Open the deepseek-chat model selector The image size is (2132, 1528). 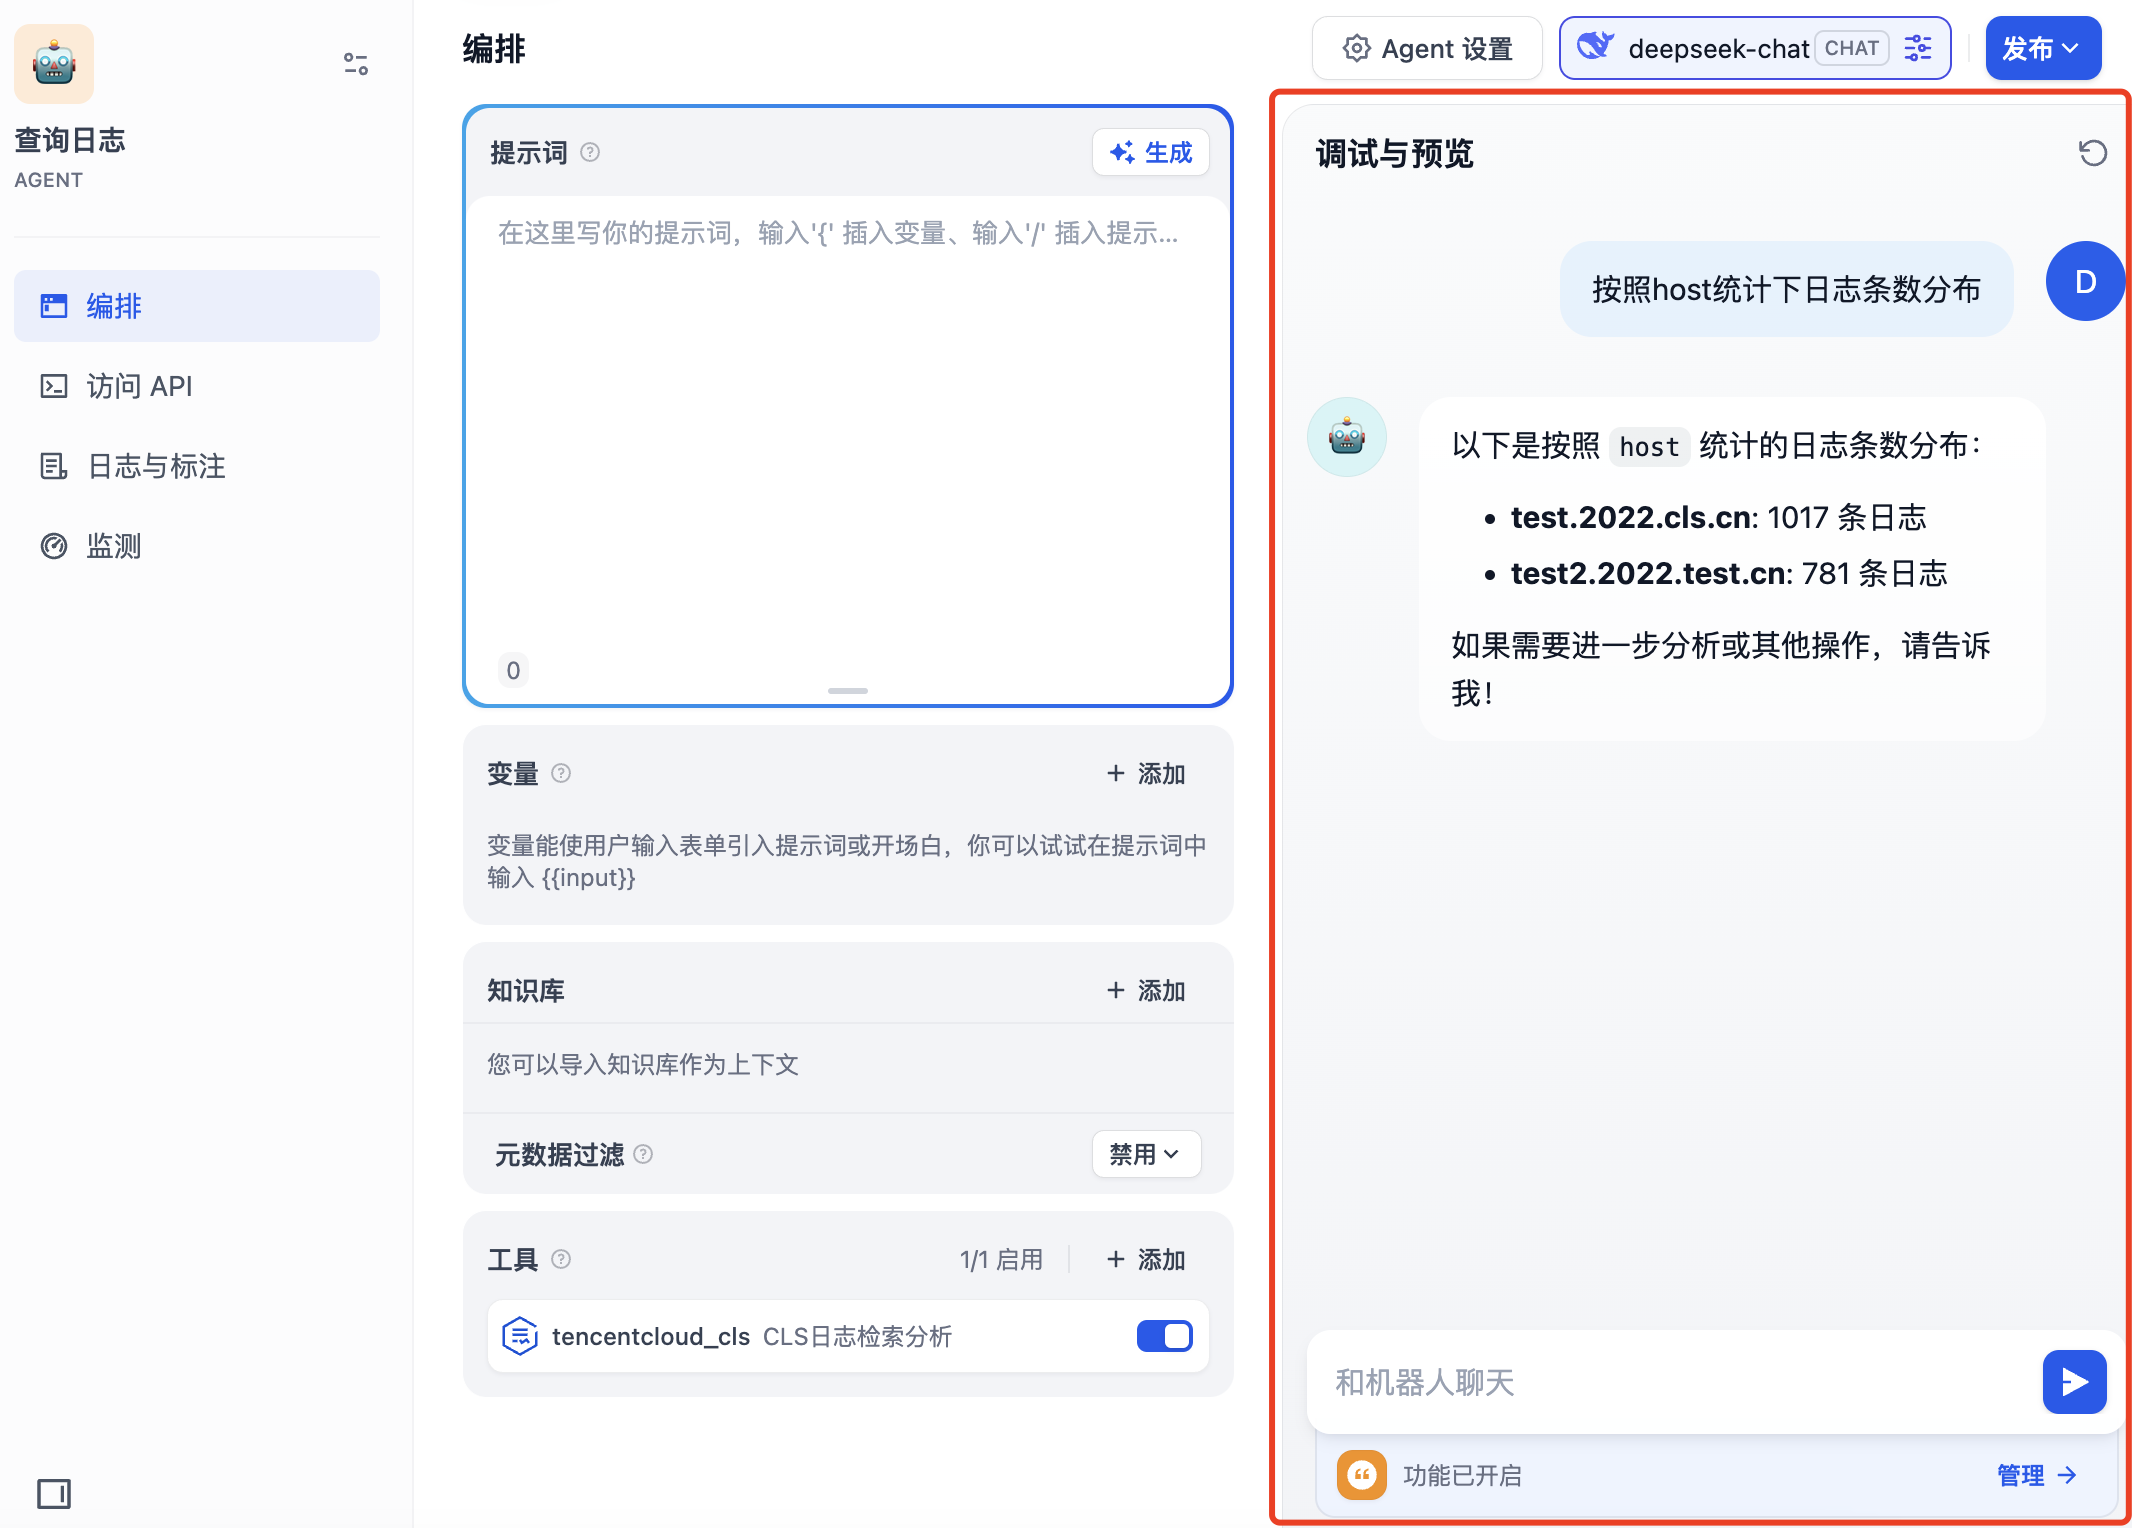click(x=1717, y=48)
